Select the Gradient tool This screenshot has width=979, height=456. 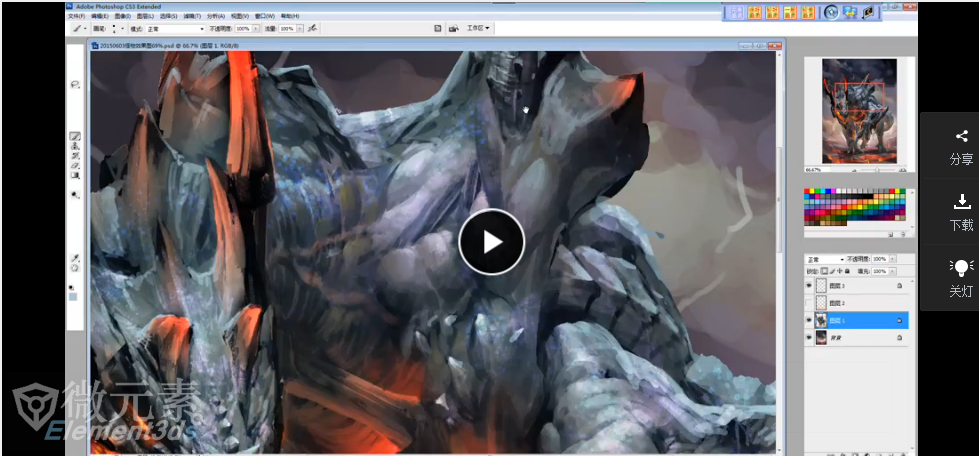75,176
